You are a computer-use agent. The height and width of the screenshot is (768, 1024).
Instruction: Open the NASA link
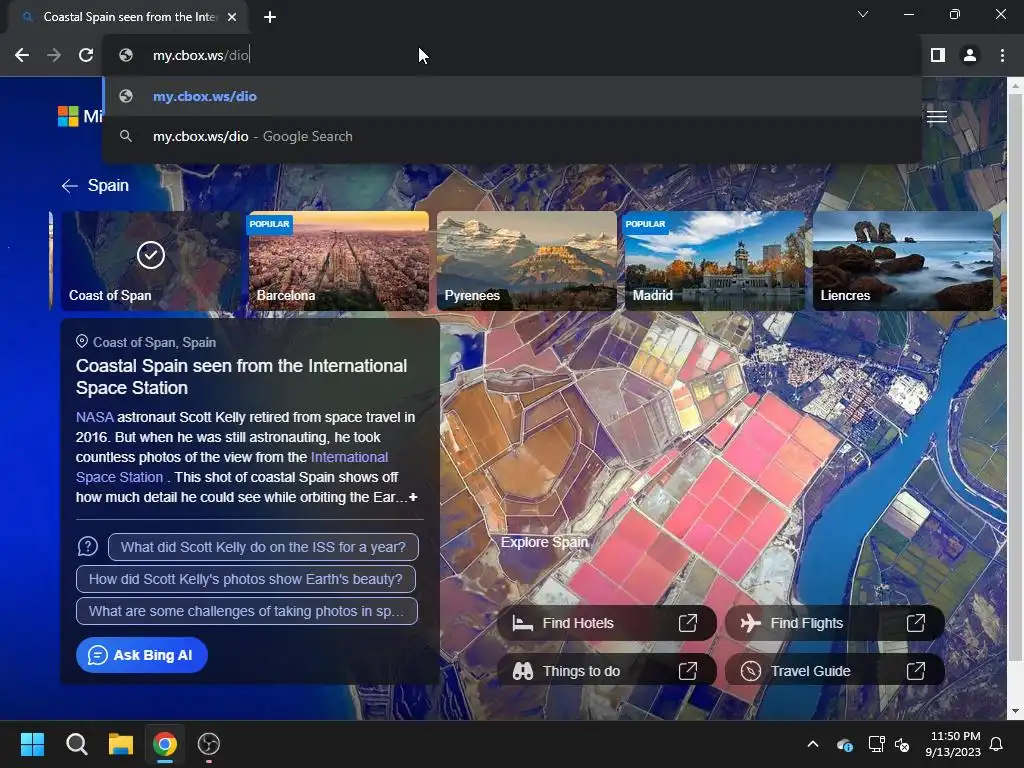tap(95, 417)
